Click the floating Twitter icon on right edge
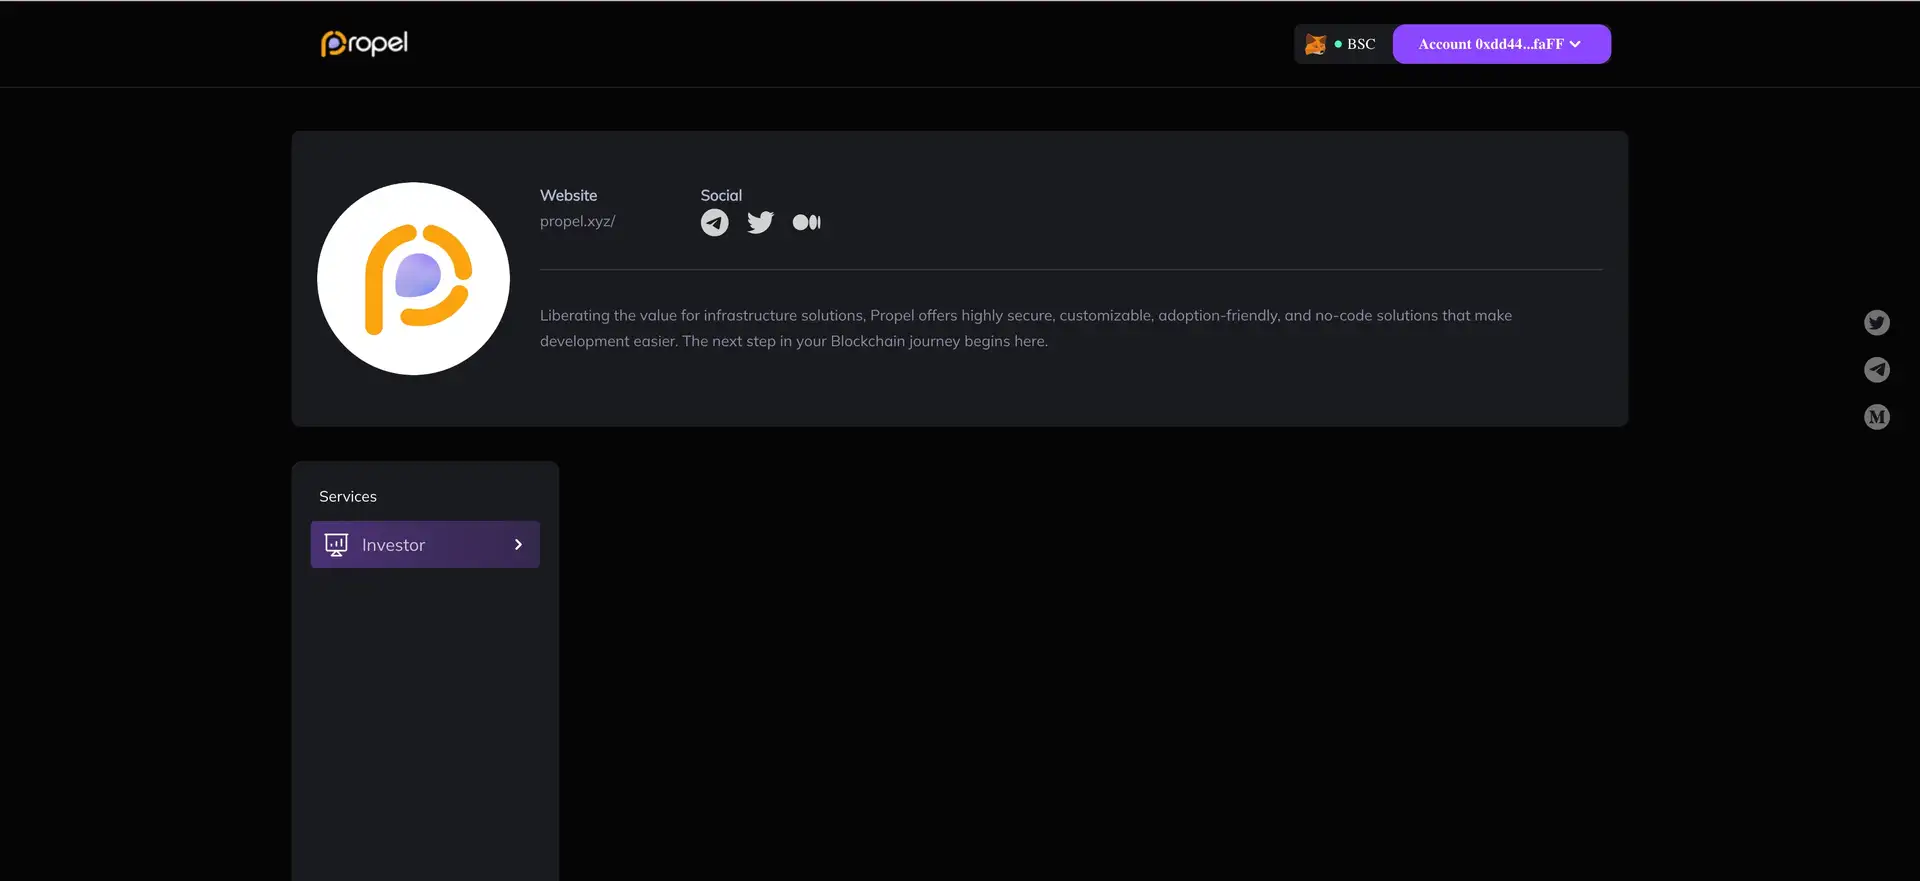 coord(1876,322)
